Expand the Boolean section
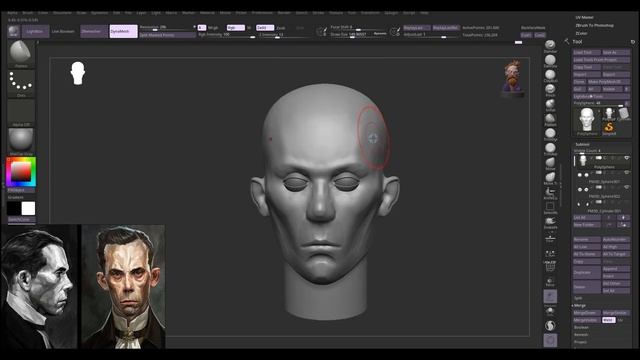The width and height of the screenshot is (640, 360). (581, 327)
